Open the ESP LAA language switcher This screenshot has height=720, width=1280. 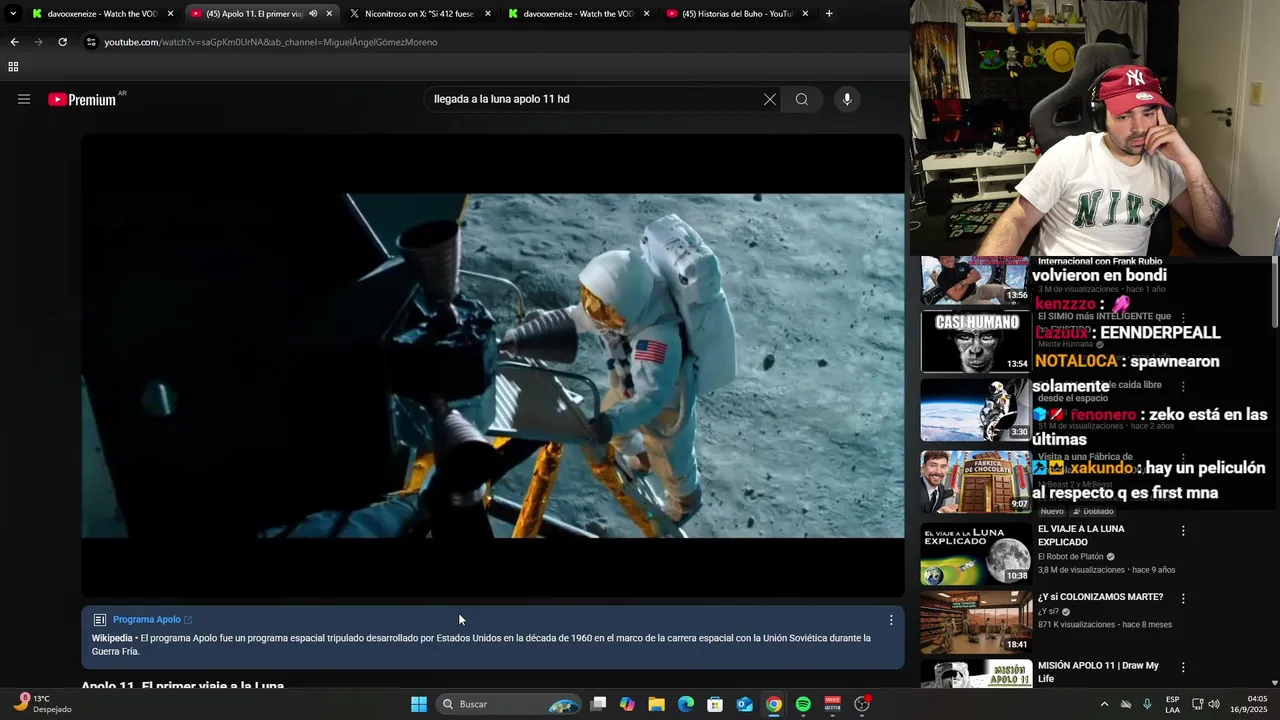[x=1172, y=704]
